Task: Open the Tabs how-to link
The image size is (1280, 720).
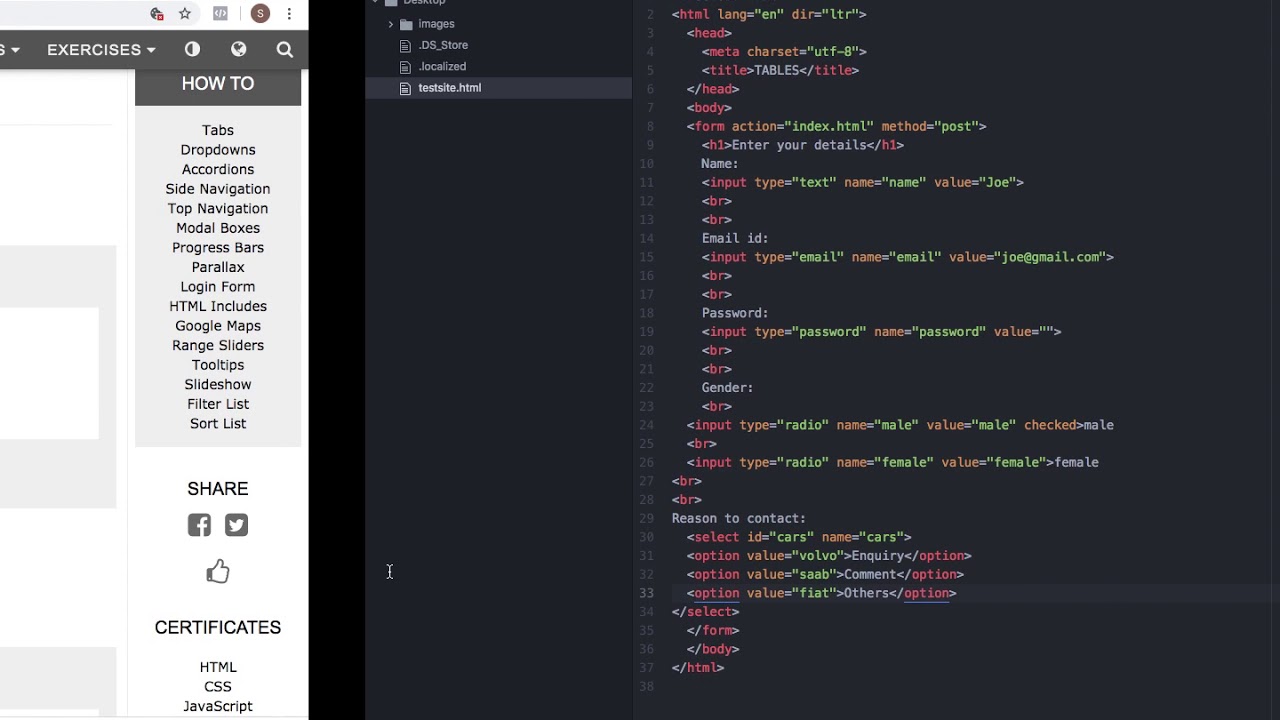Action: [218, 130]
